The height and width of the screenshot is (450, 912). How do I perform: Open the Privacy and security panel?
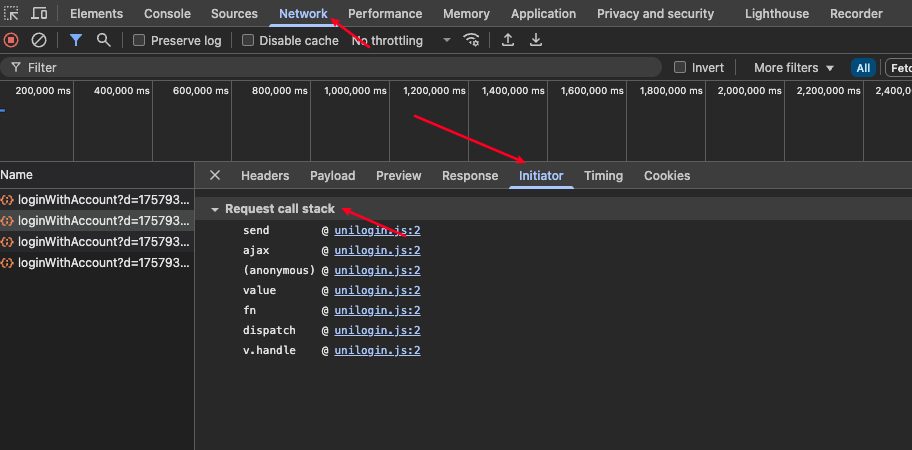(656, 13)
